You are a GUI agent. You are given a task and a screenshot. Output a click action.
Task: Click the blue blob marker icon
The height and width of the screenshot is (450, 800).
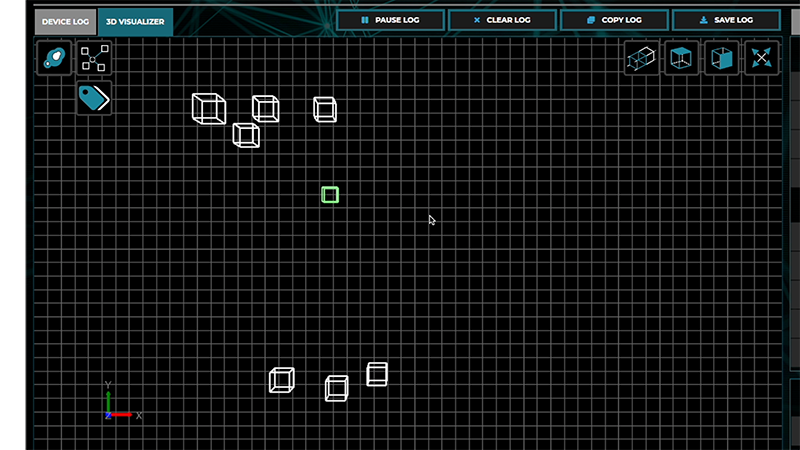(54, 59)
